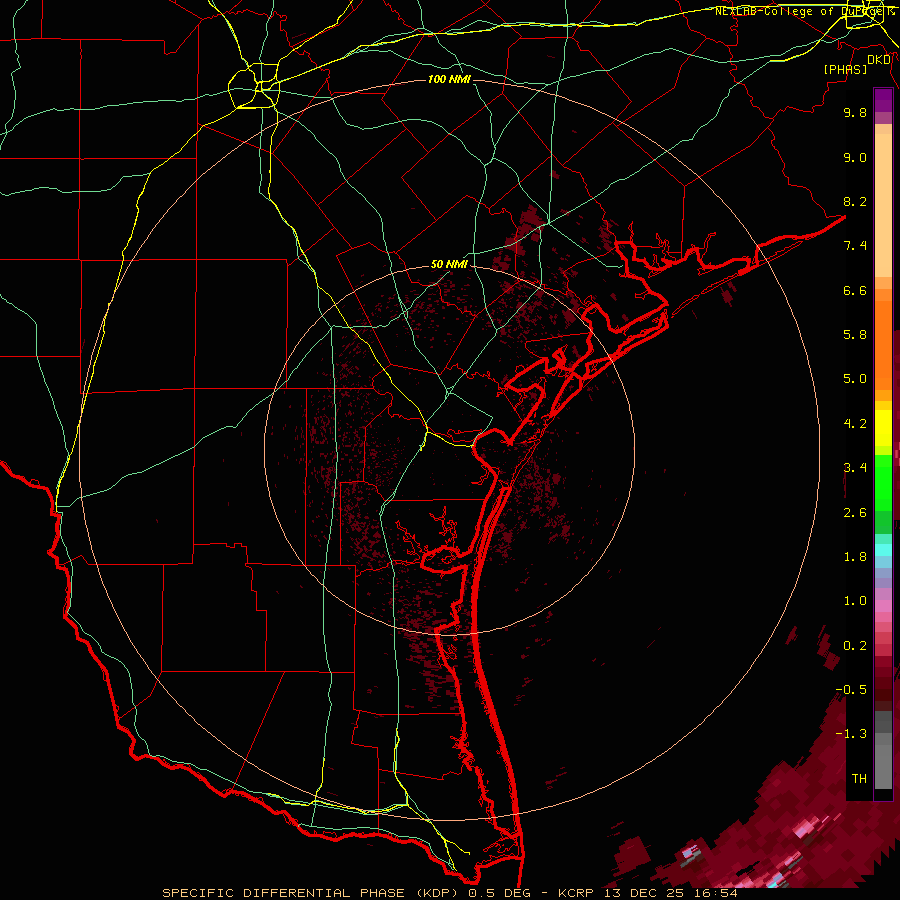Click the 2.6 legend value
Screen dimensions: 900x900
(855, 513)
